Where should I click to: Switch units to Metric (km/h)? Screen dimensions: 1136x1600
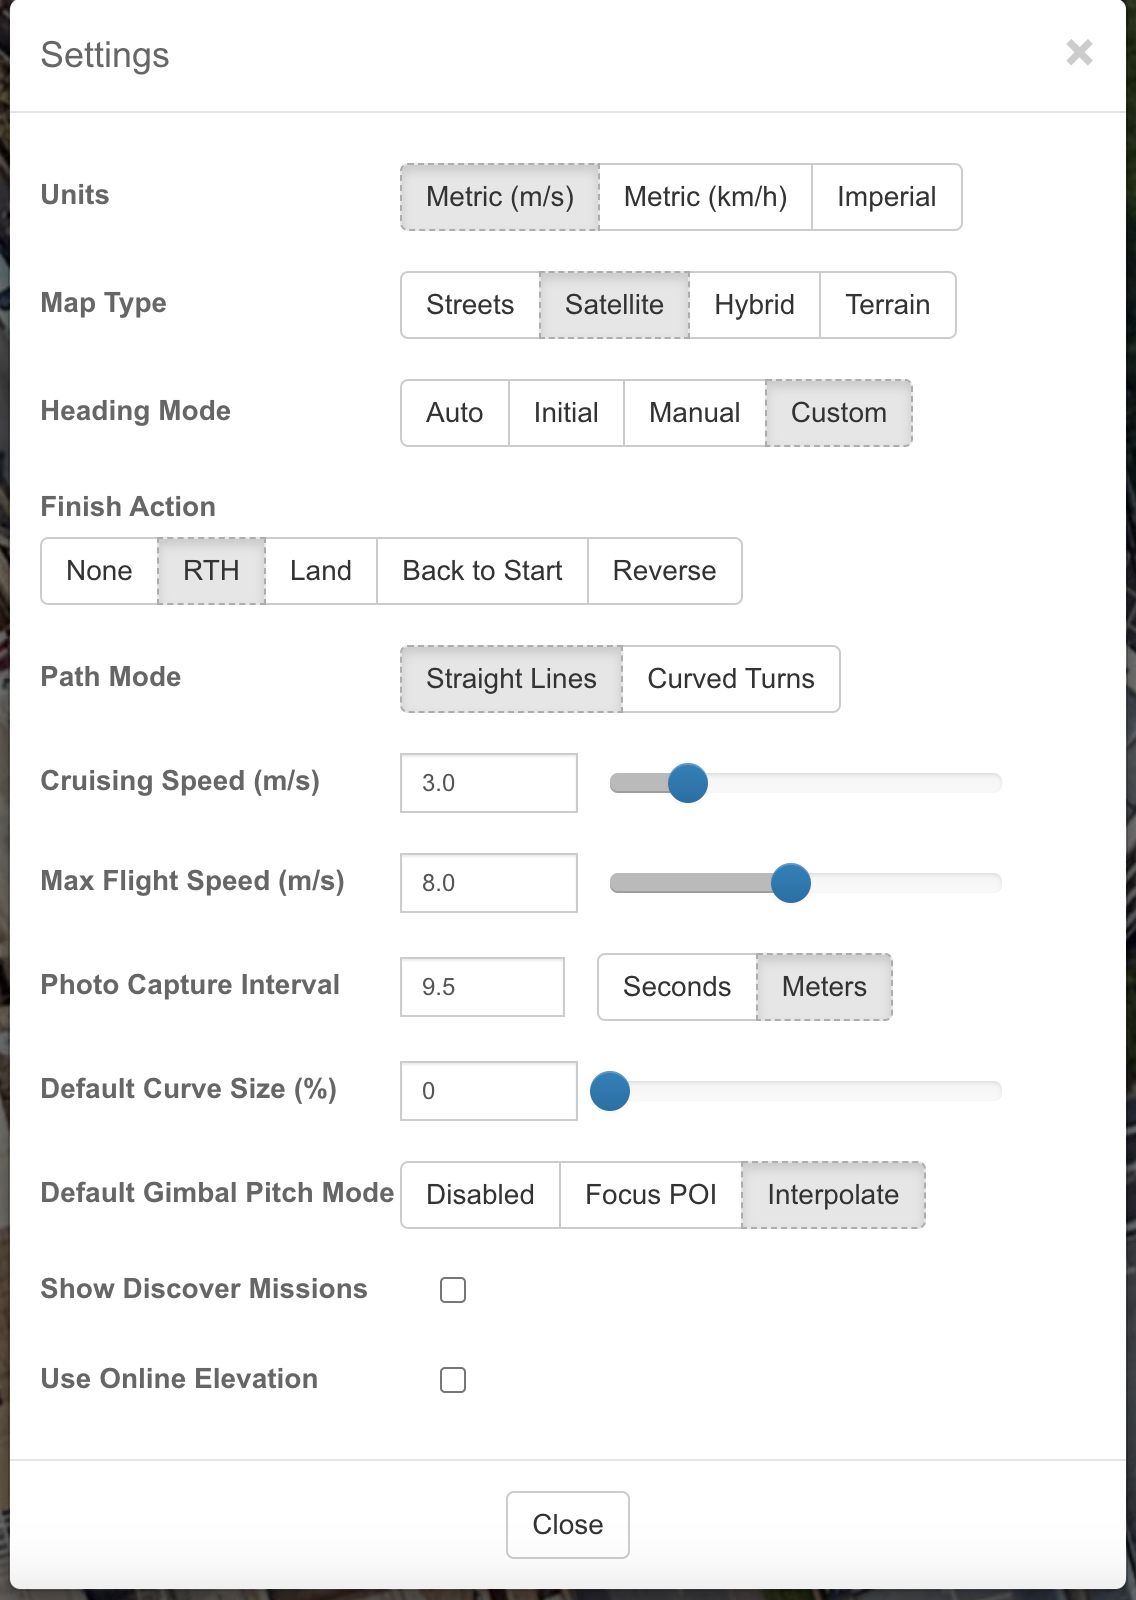[x=705, y=197]
